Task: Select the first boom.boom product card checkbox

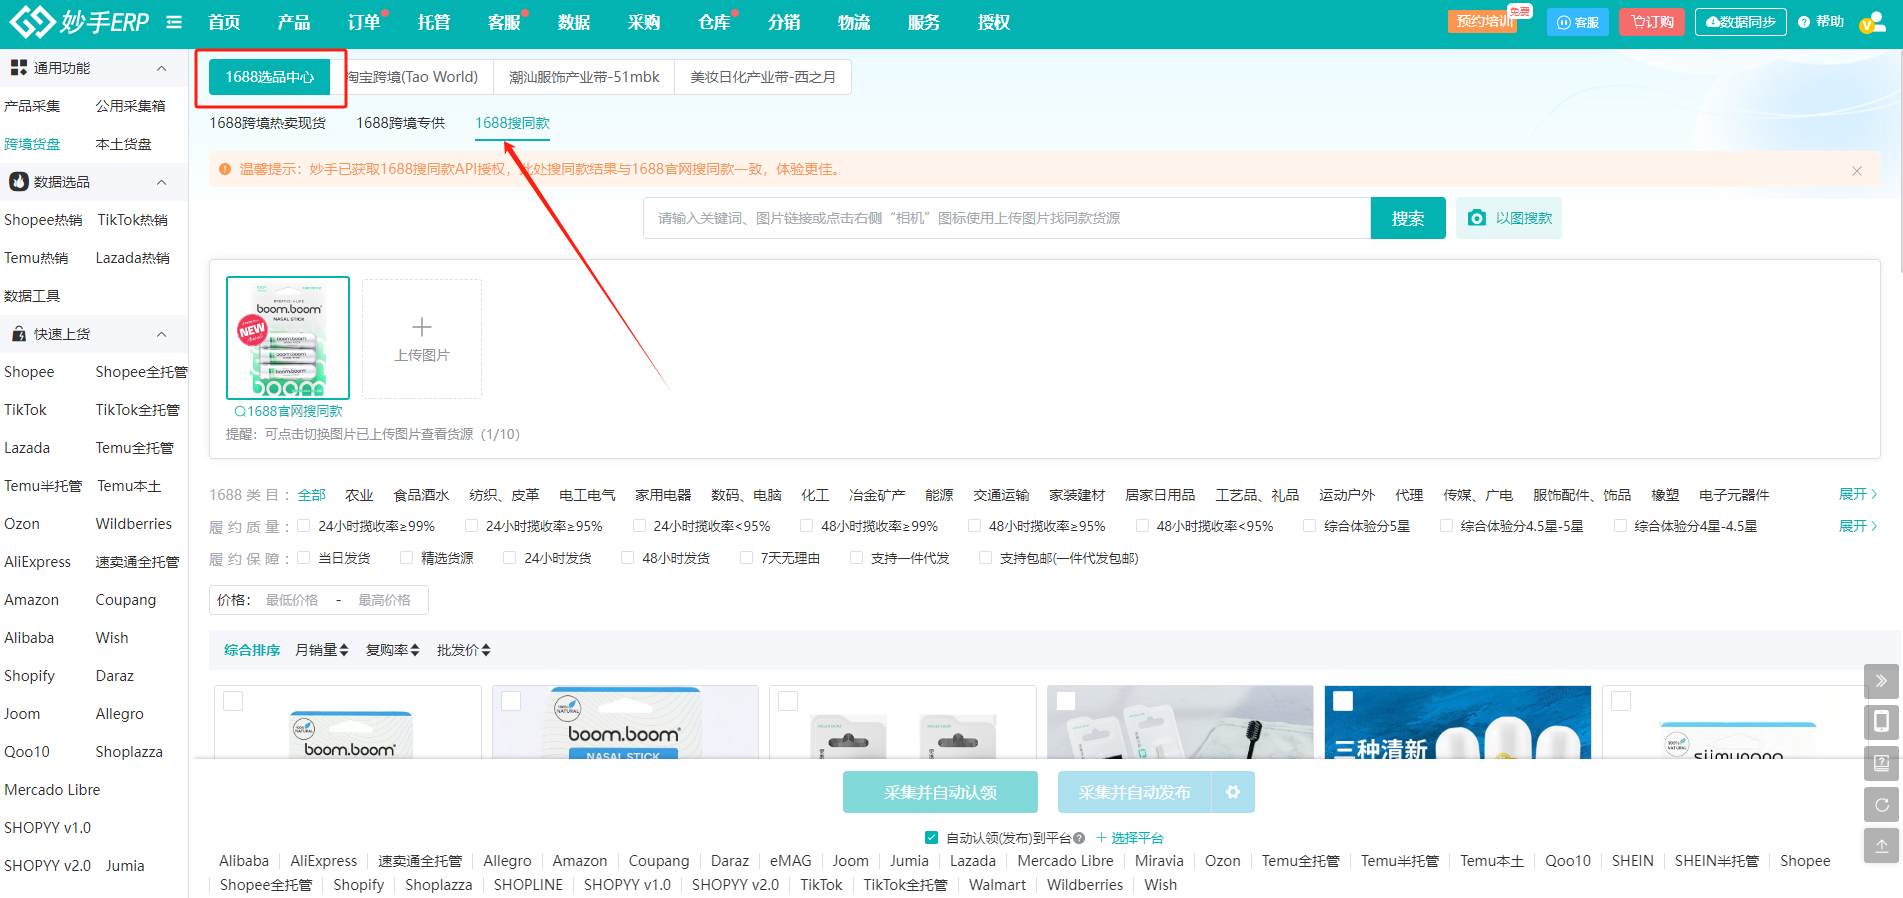Action: click(x=233, y=701)
